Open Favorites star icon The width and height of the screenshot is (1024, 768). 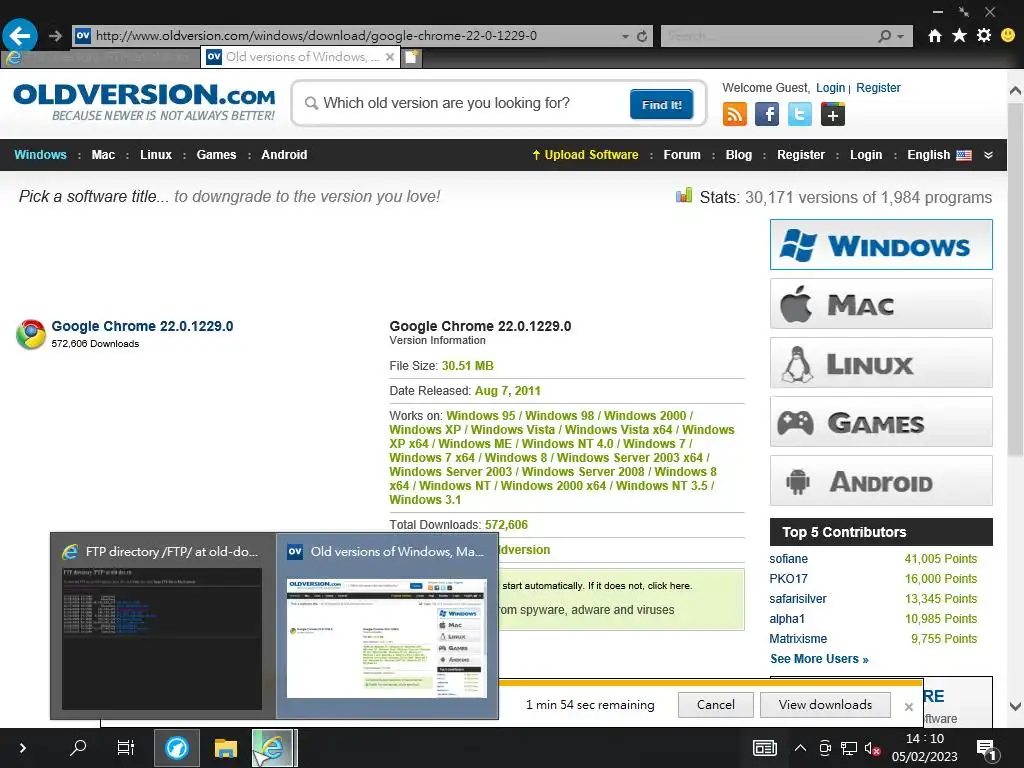pos(959,35)
